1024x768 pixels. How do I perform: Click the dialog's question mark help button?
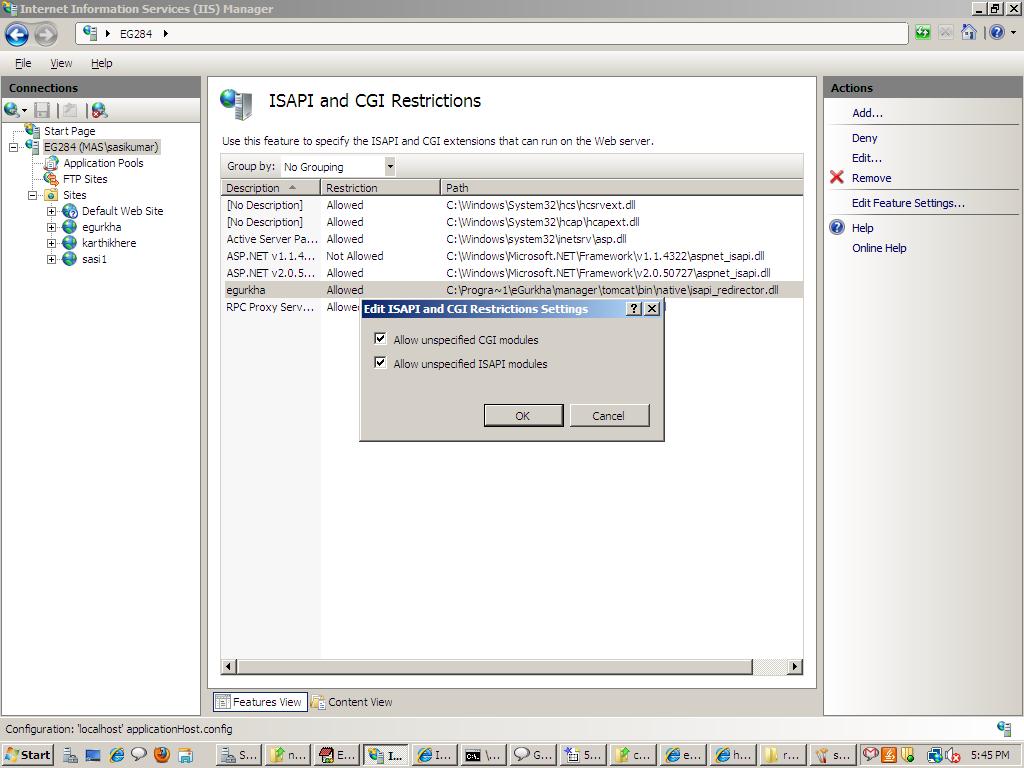pyautogui.click(x=633, y=309)
